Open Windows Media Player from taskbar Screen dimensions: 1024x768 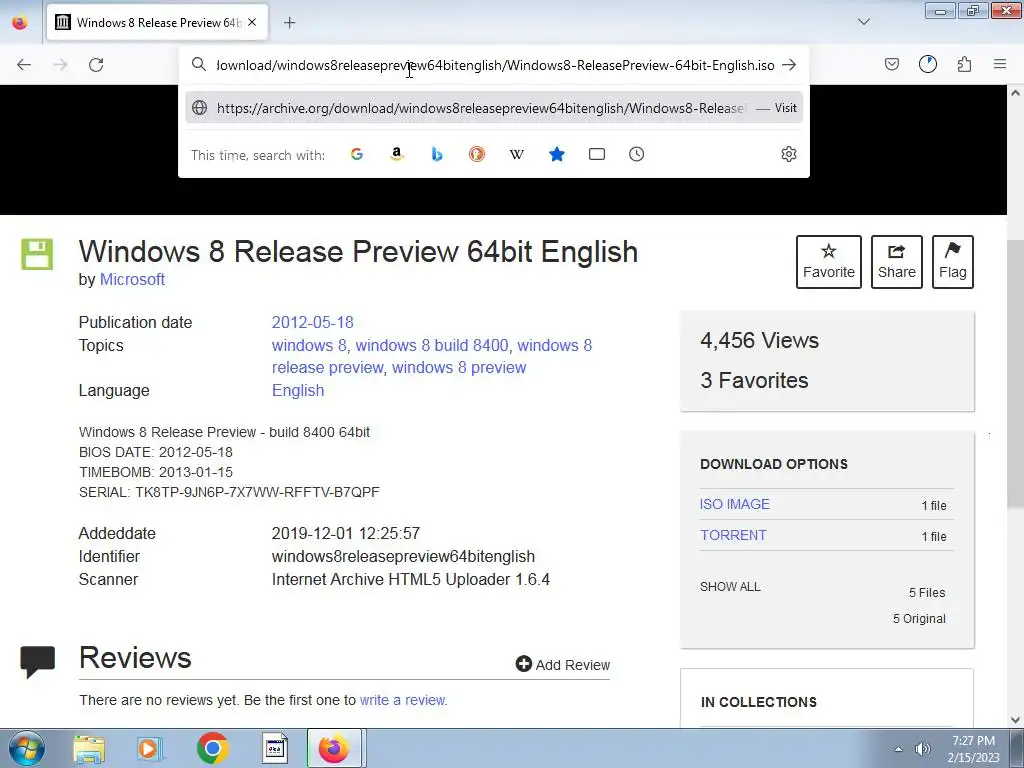pyautogui.click(x=150, y=749)
